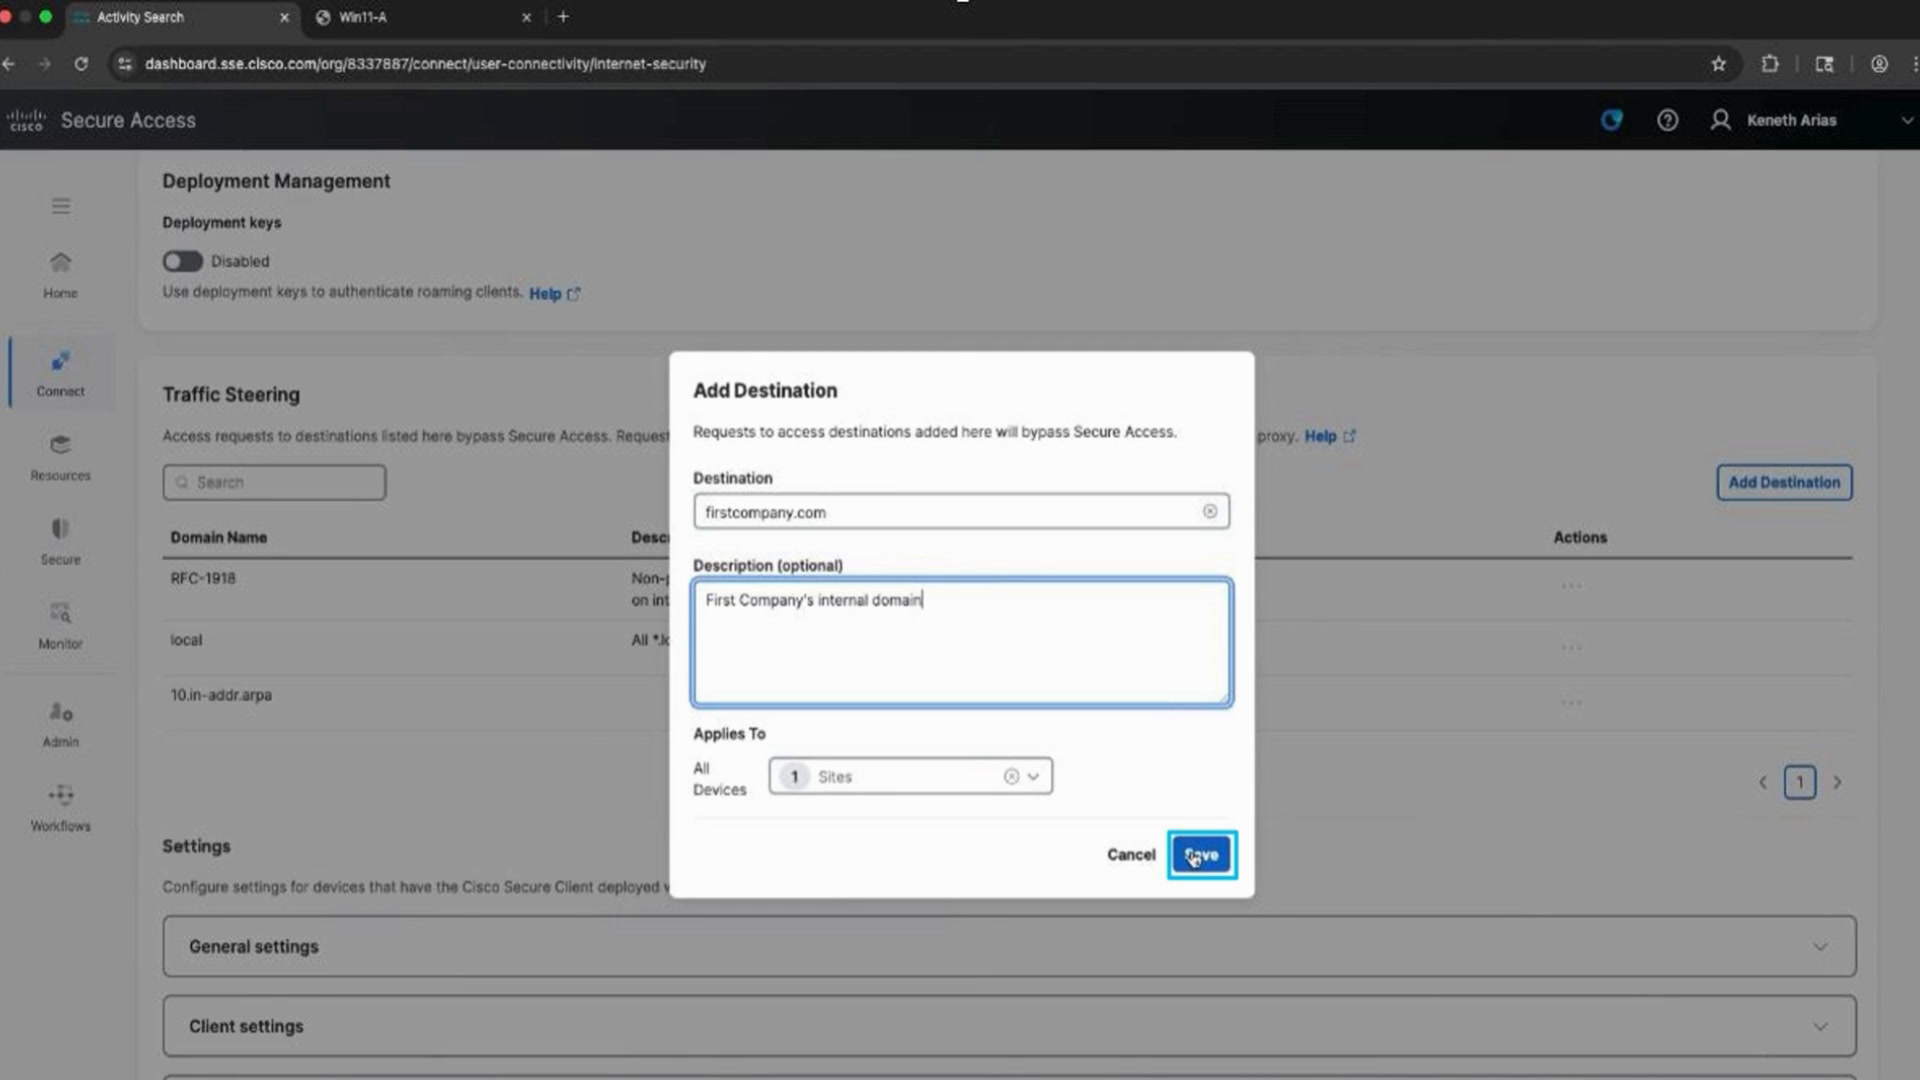This screenshot has height=1080, width=1920.
Task: Open local row actions ellipsis
Action: click(1571, 648)
